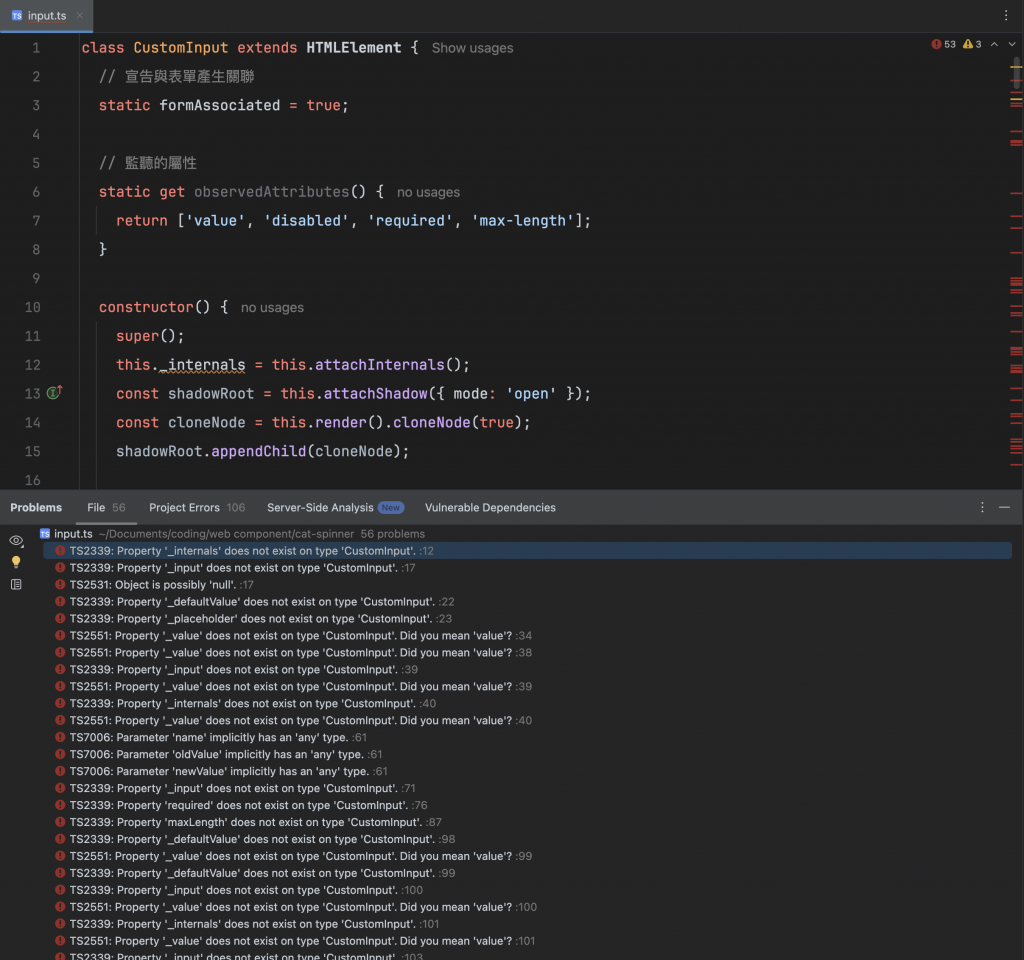The width and height of the screenshot is (1024, 960).
Task: Hide the Problems tool window (minimize dash)
Action: [x=1004, y=507]
